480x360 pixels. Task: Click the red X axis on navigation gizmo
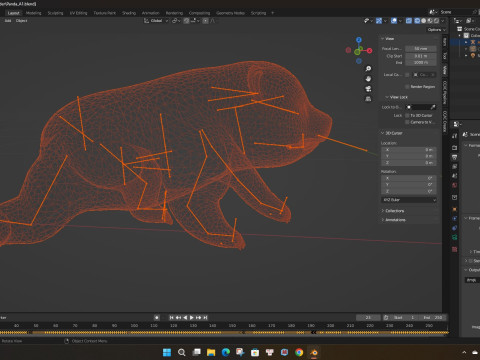[x=369, y=51]
